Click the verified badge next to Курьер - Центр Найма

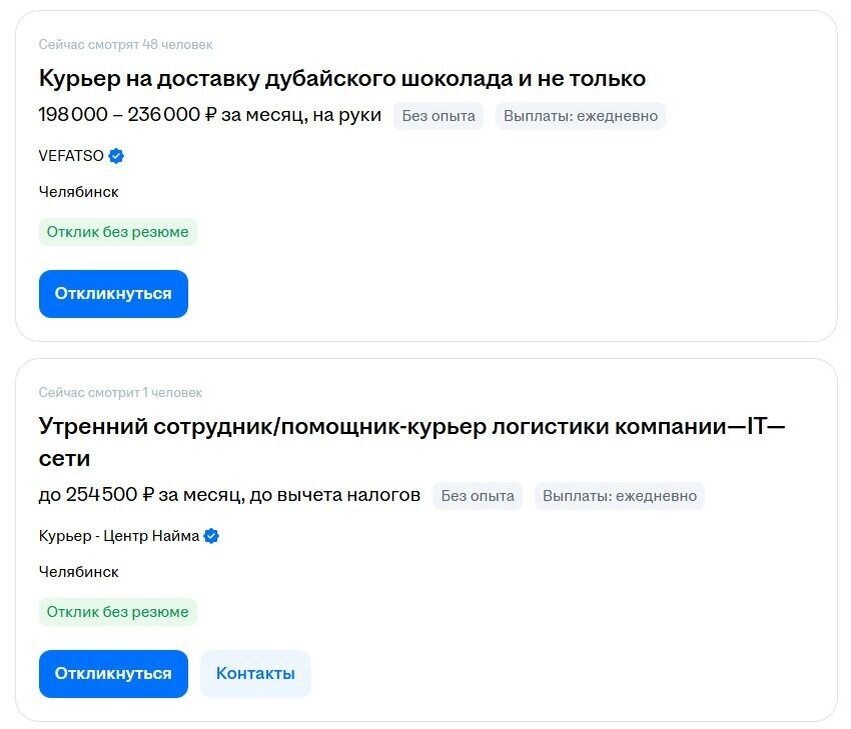pyautogui.click(x=210, y=535)
